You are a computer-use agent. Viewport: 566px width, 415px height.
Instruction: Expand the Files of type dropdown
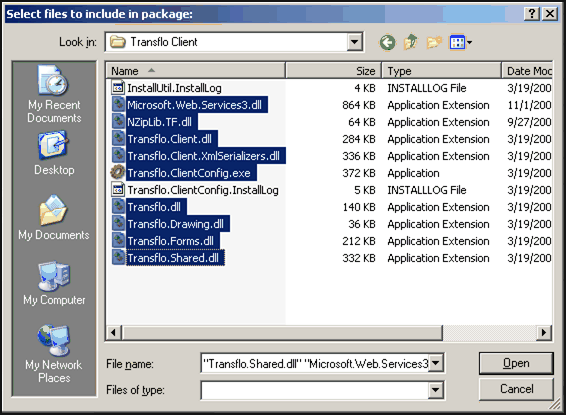[x=436, y=390]
